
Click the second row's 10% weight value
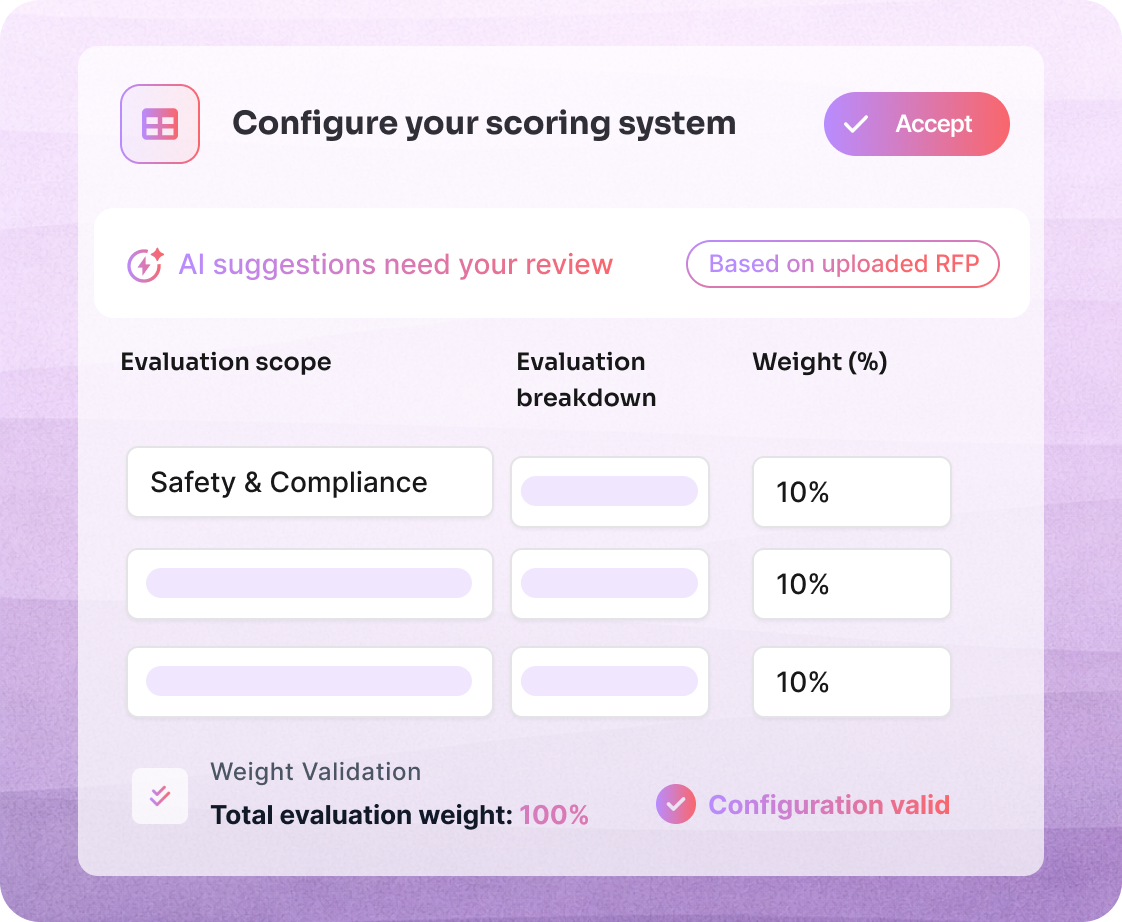(x=851, y=584)
